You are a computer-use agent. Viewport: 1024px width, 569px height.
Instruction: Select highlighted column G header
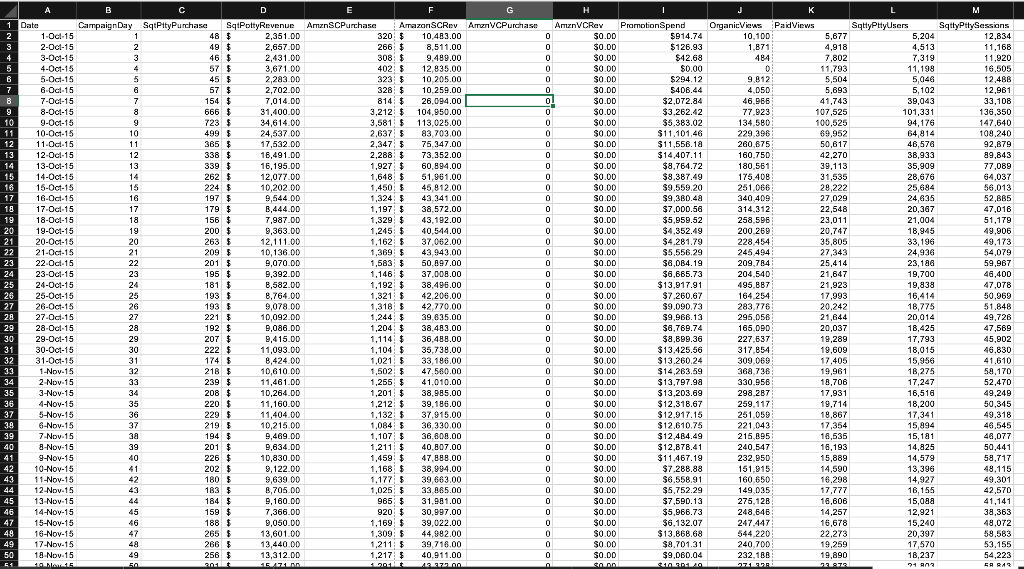[x=509, y=10]
